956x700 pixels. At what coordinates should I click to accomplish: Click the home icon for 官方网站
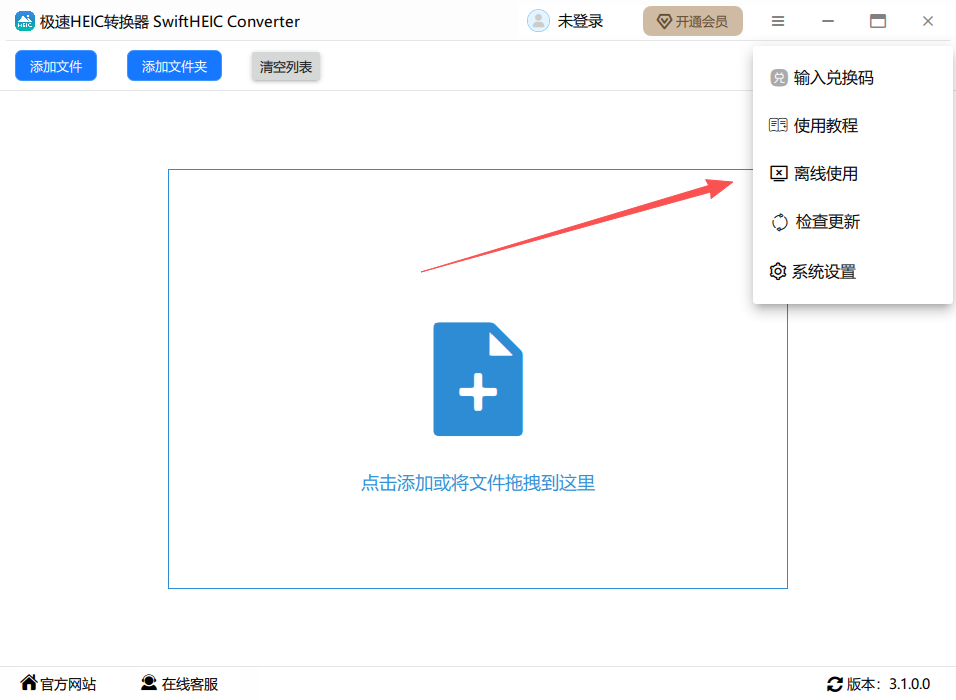29,683
